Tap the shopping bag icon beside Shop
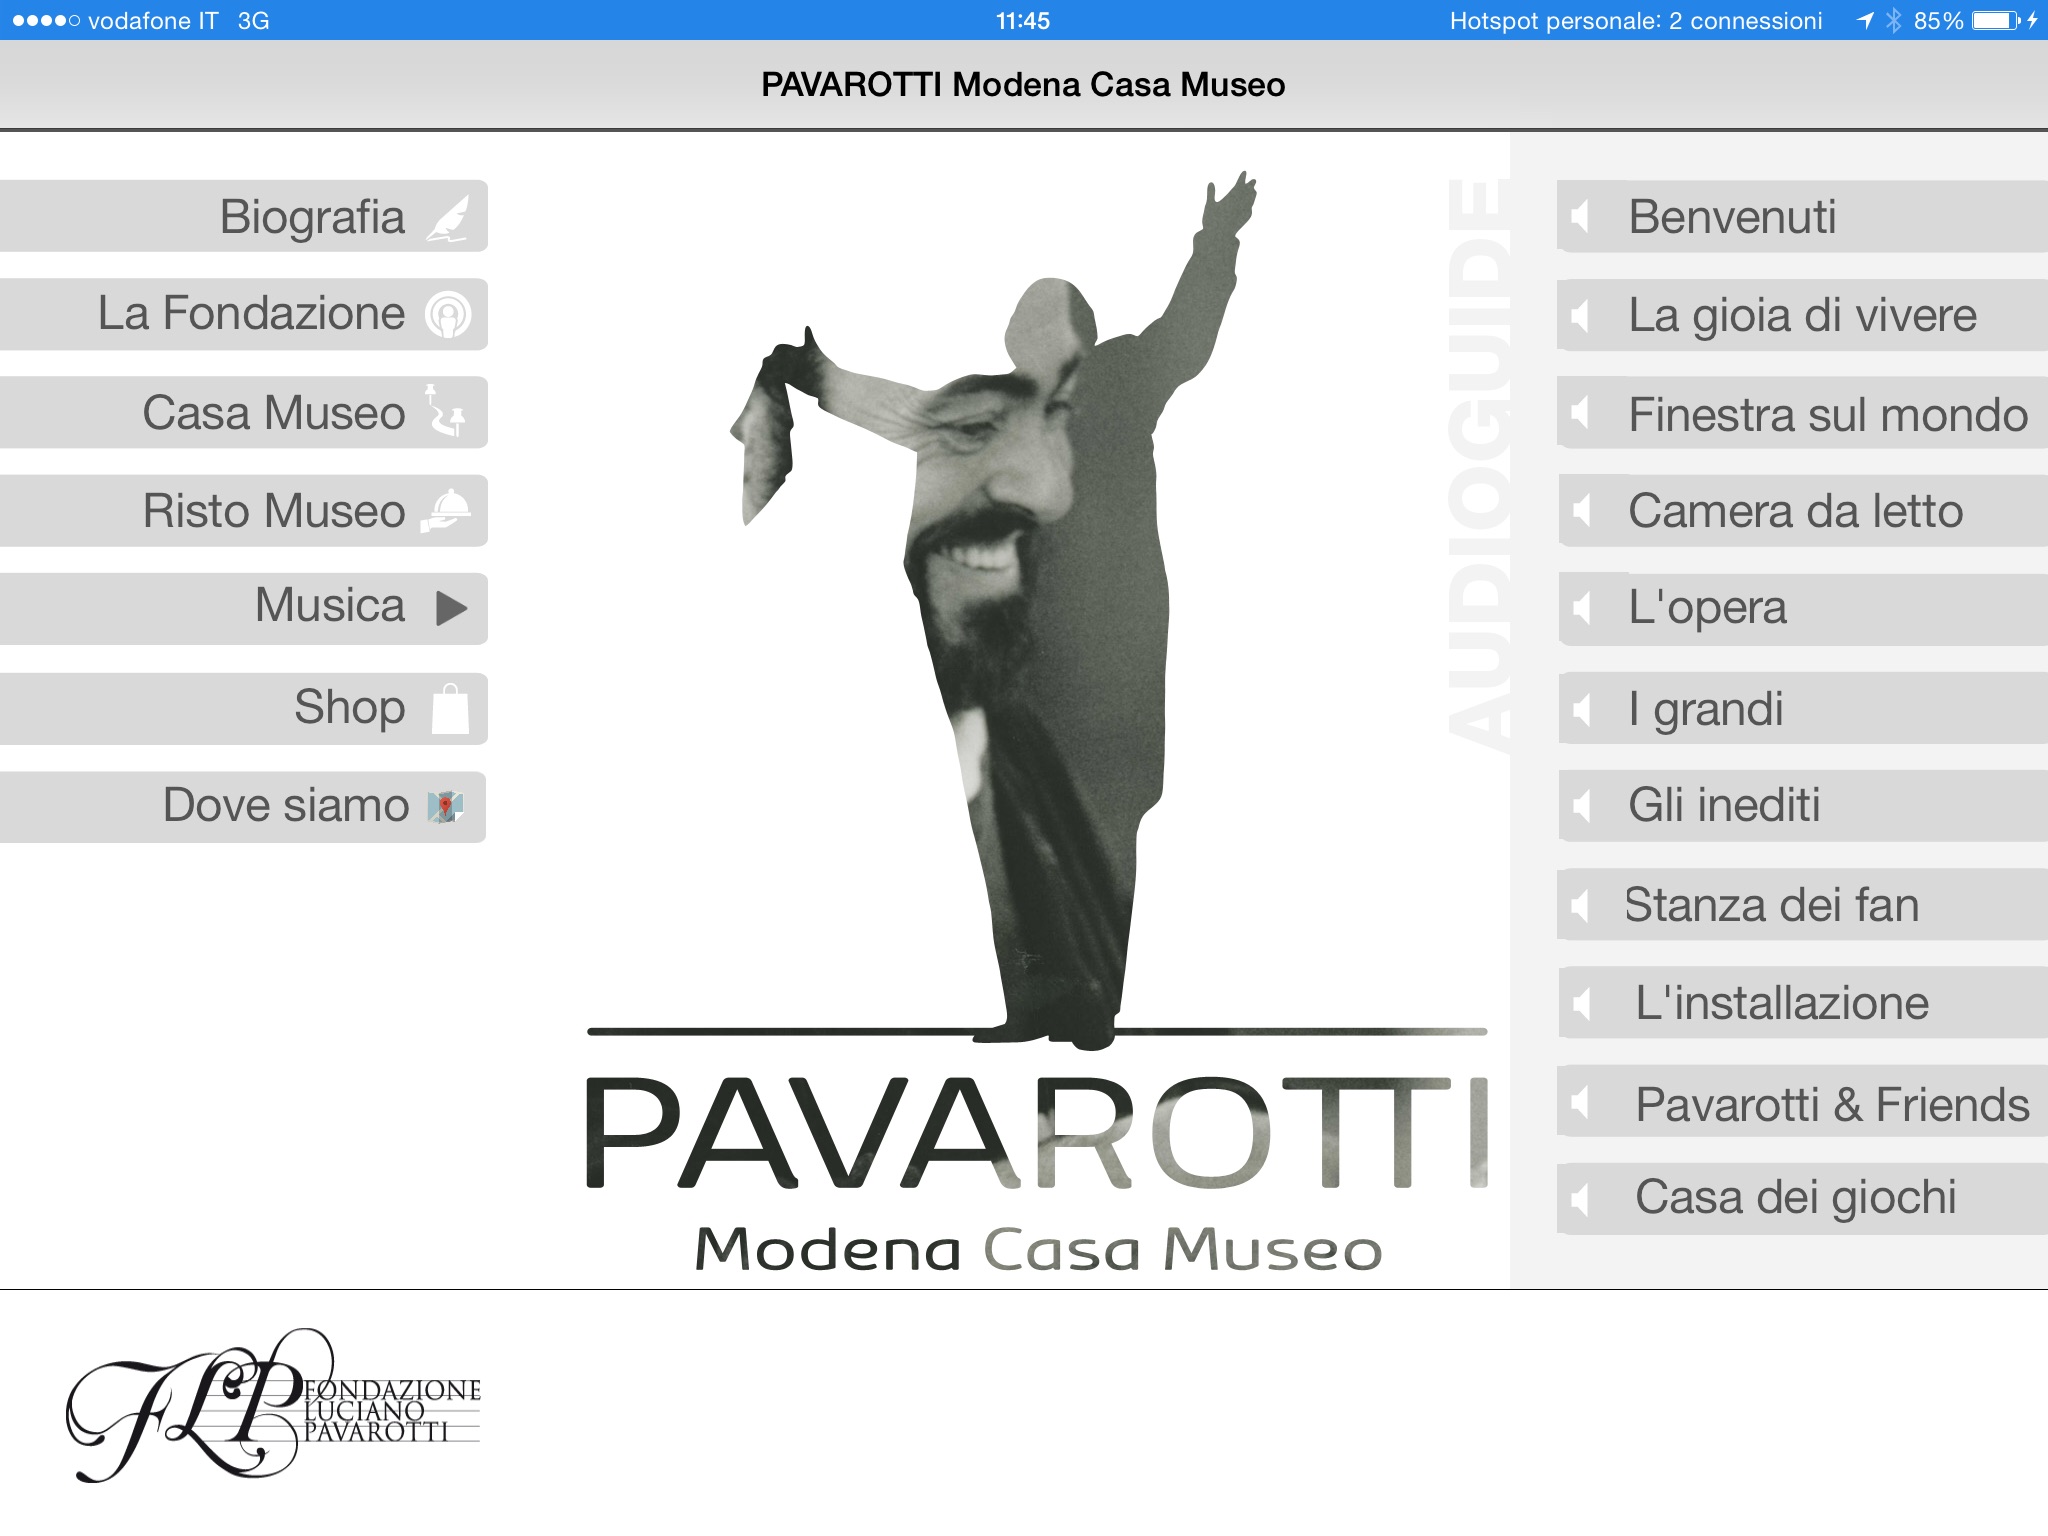 (x=450, y=709)
